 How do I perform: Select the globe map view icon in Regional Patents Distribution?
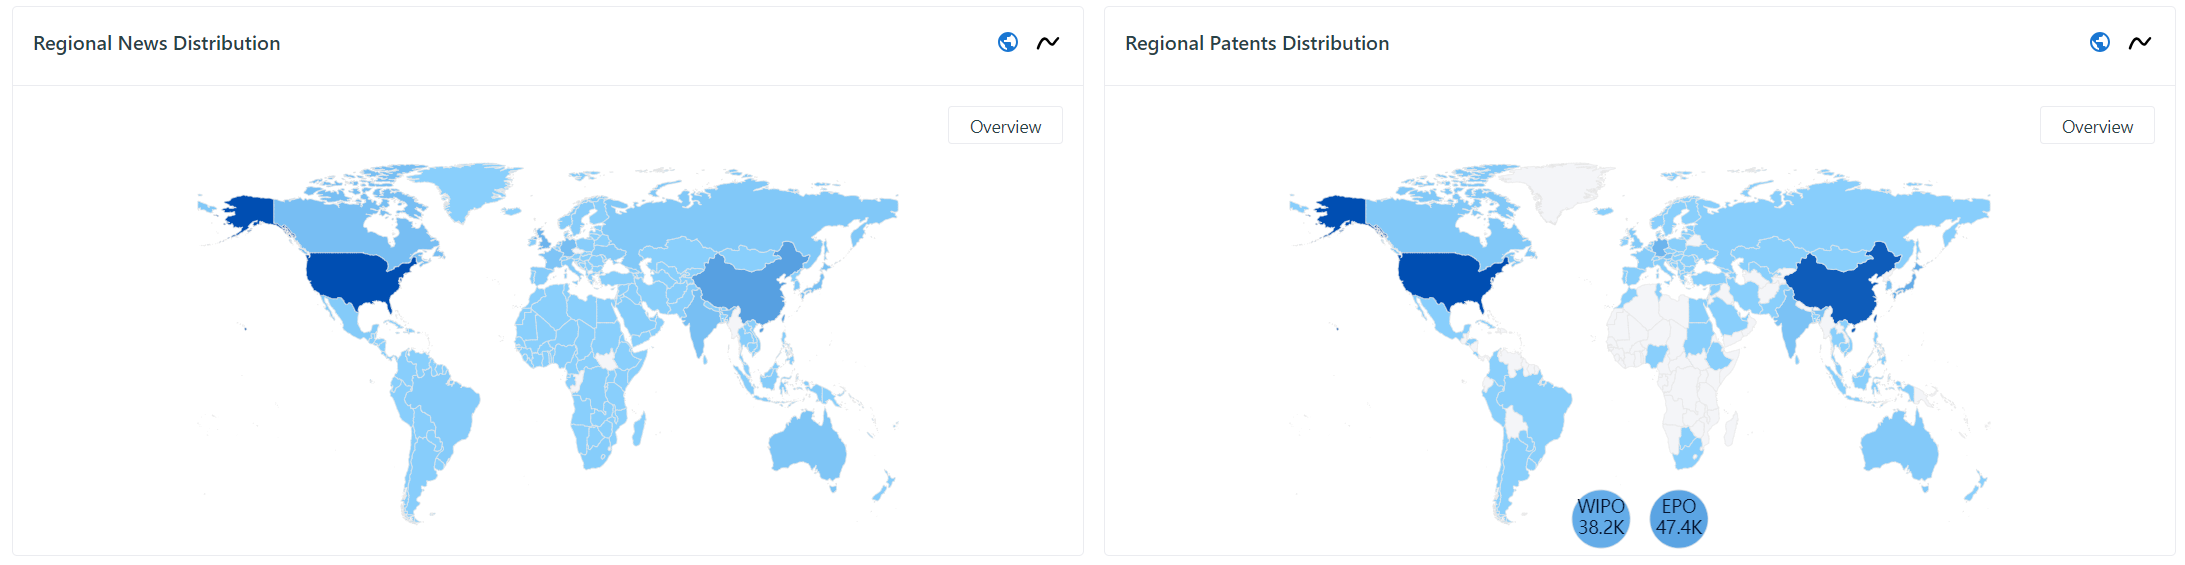click(2100, 42)
